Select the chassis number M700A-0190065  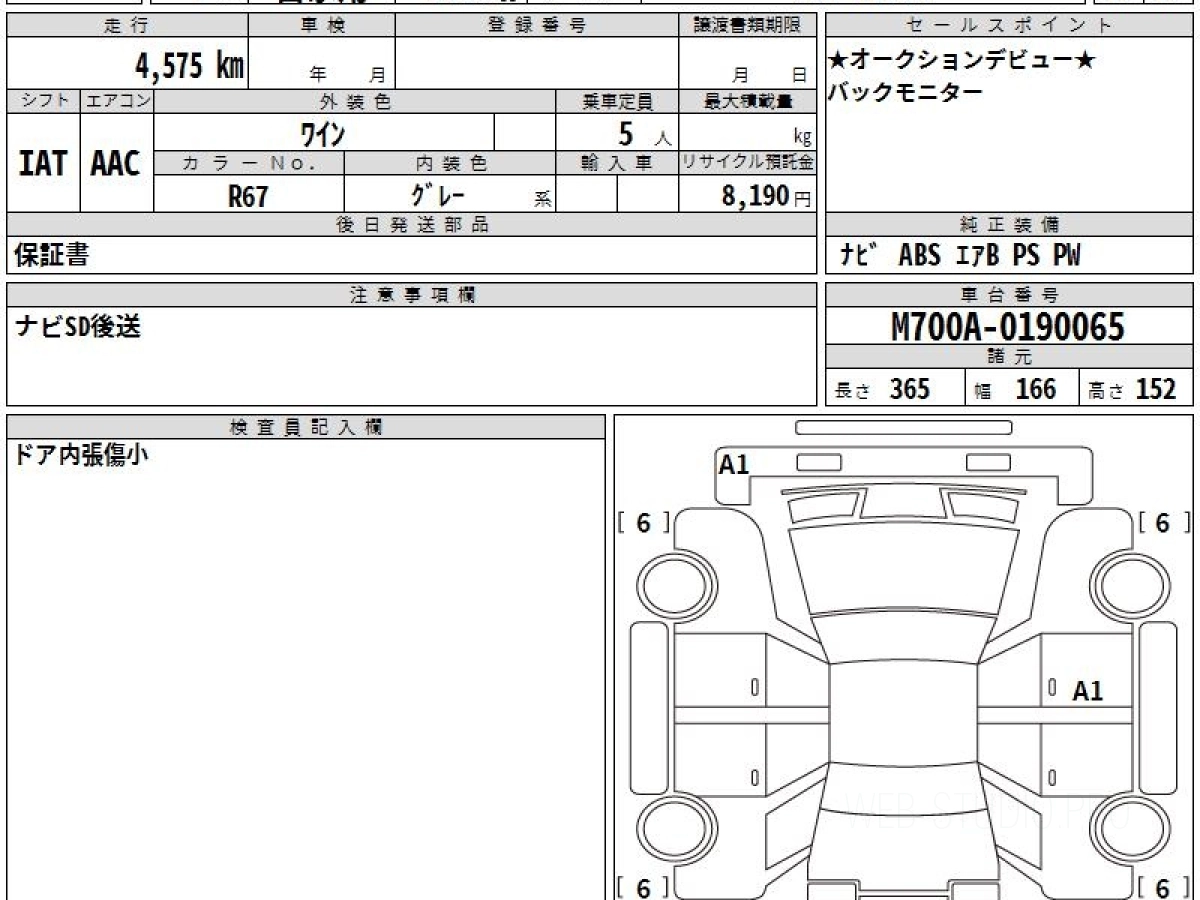click(1008, 327)
